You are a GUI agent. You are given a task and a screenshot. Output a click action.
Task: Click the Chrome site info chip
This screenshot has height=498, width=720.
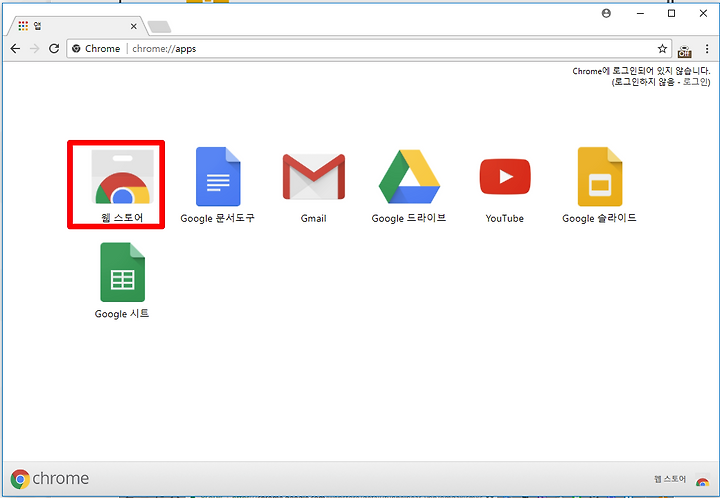96,49
